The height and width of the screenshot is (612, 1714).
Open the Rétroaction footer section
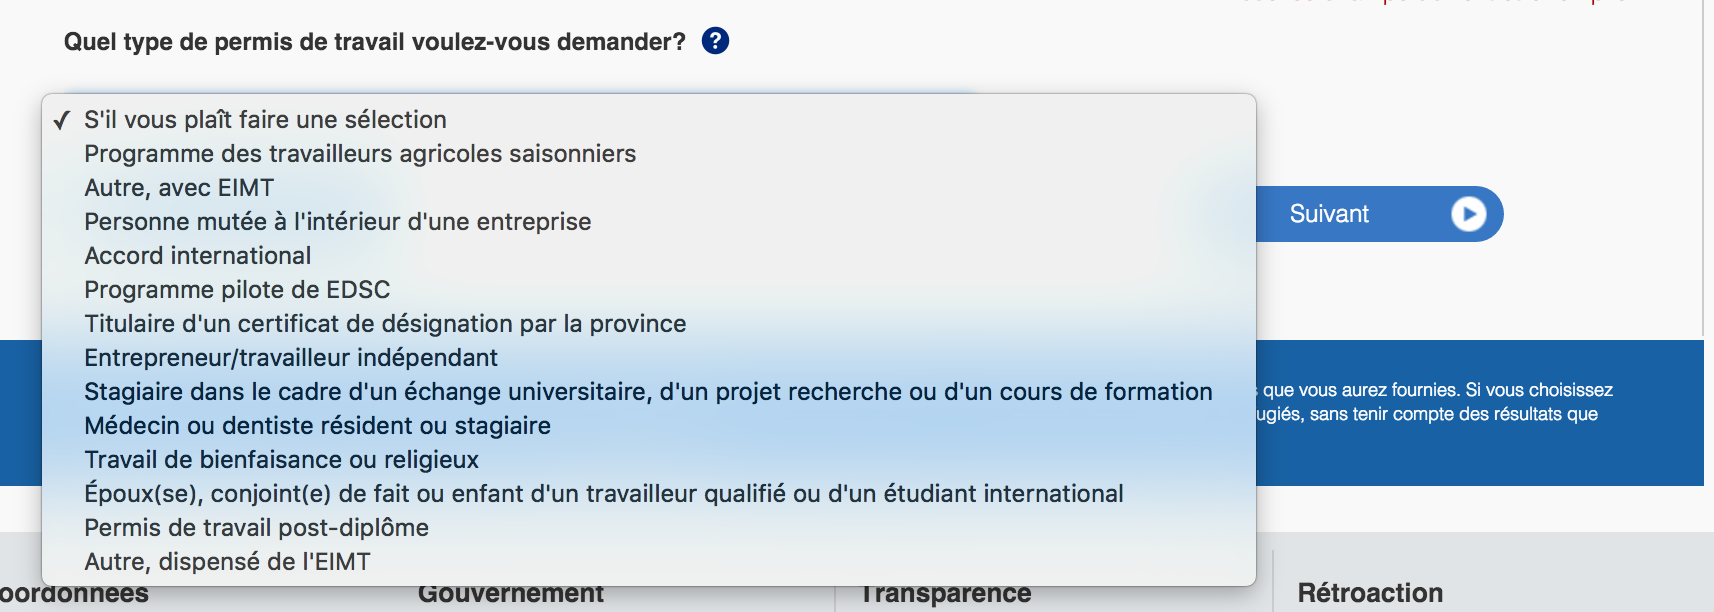click(x=1370, y=594)
